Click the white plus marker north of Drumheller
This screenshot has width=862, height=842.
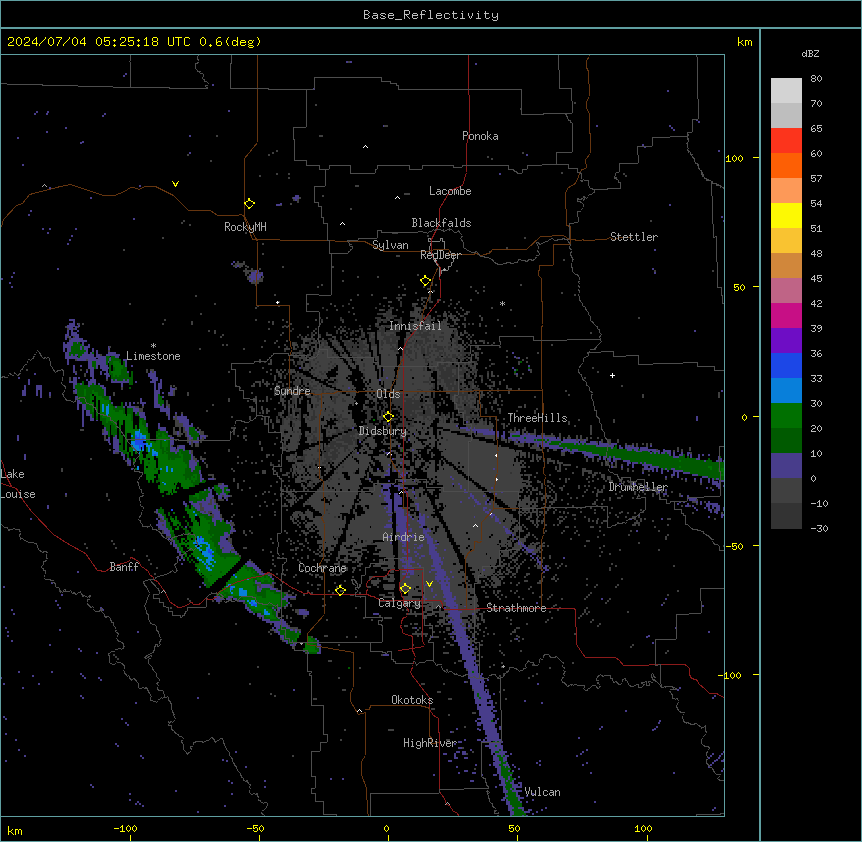[x=612, y=375]
